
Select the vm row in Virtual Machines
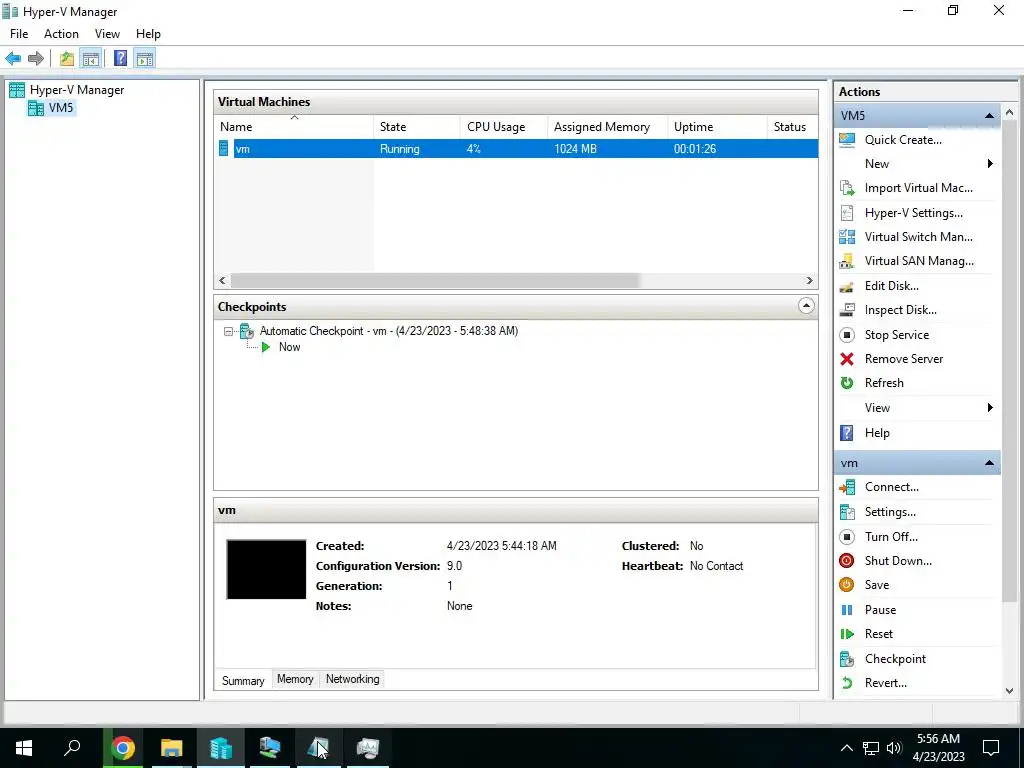516,149
